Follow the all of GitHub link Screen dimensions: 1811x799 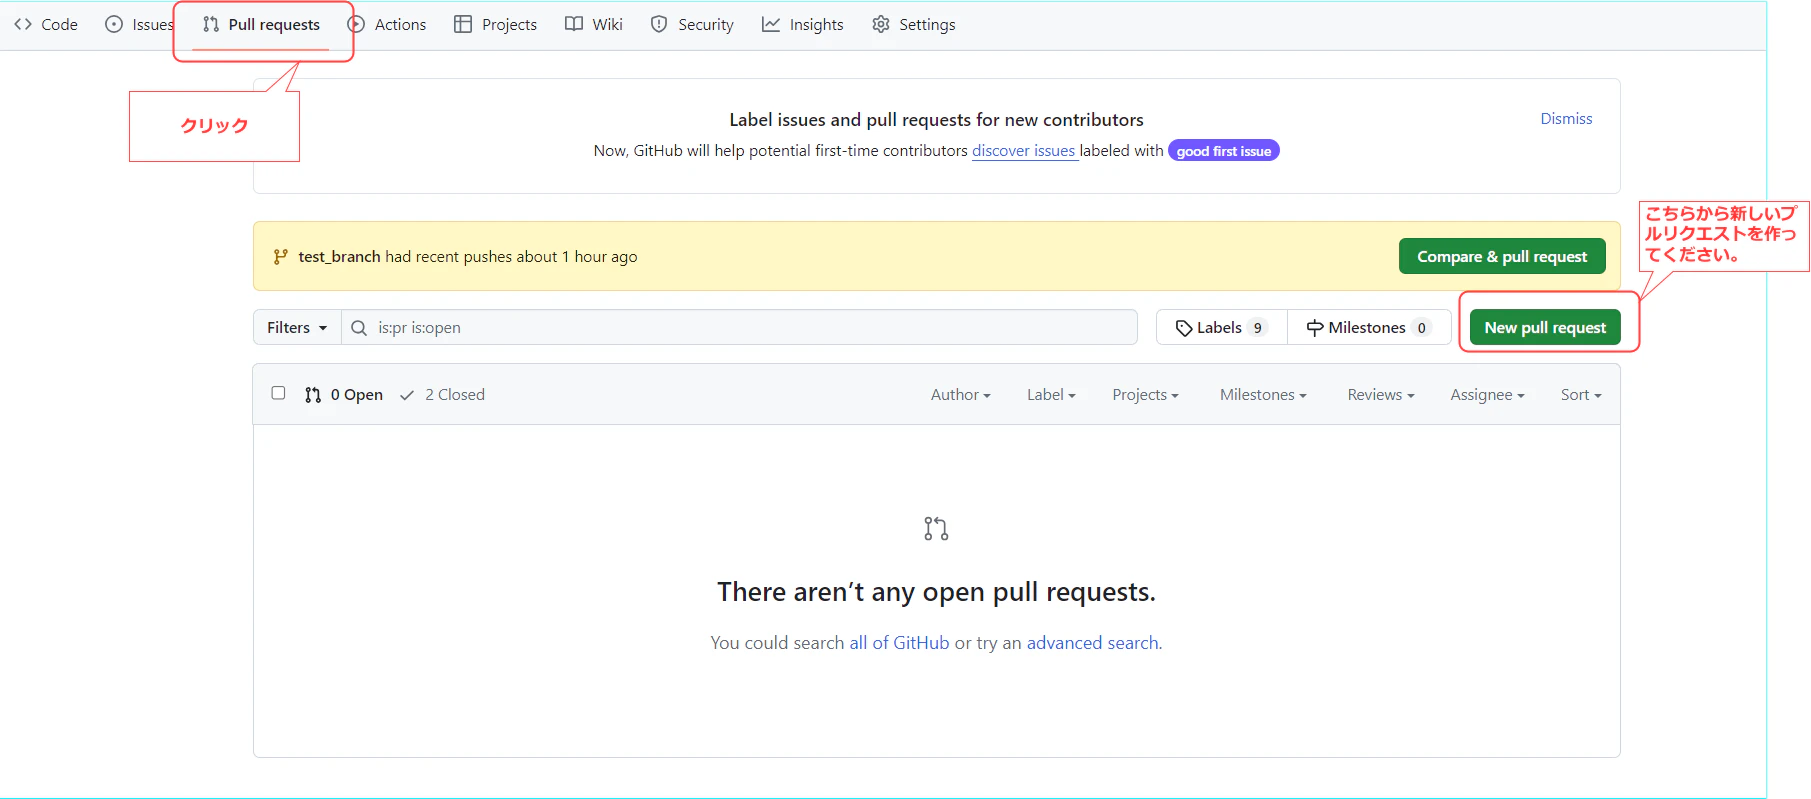click(899, 643)
